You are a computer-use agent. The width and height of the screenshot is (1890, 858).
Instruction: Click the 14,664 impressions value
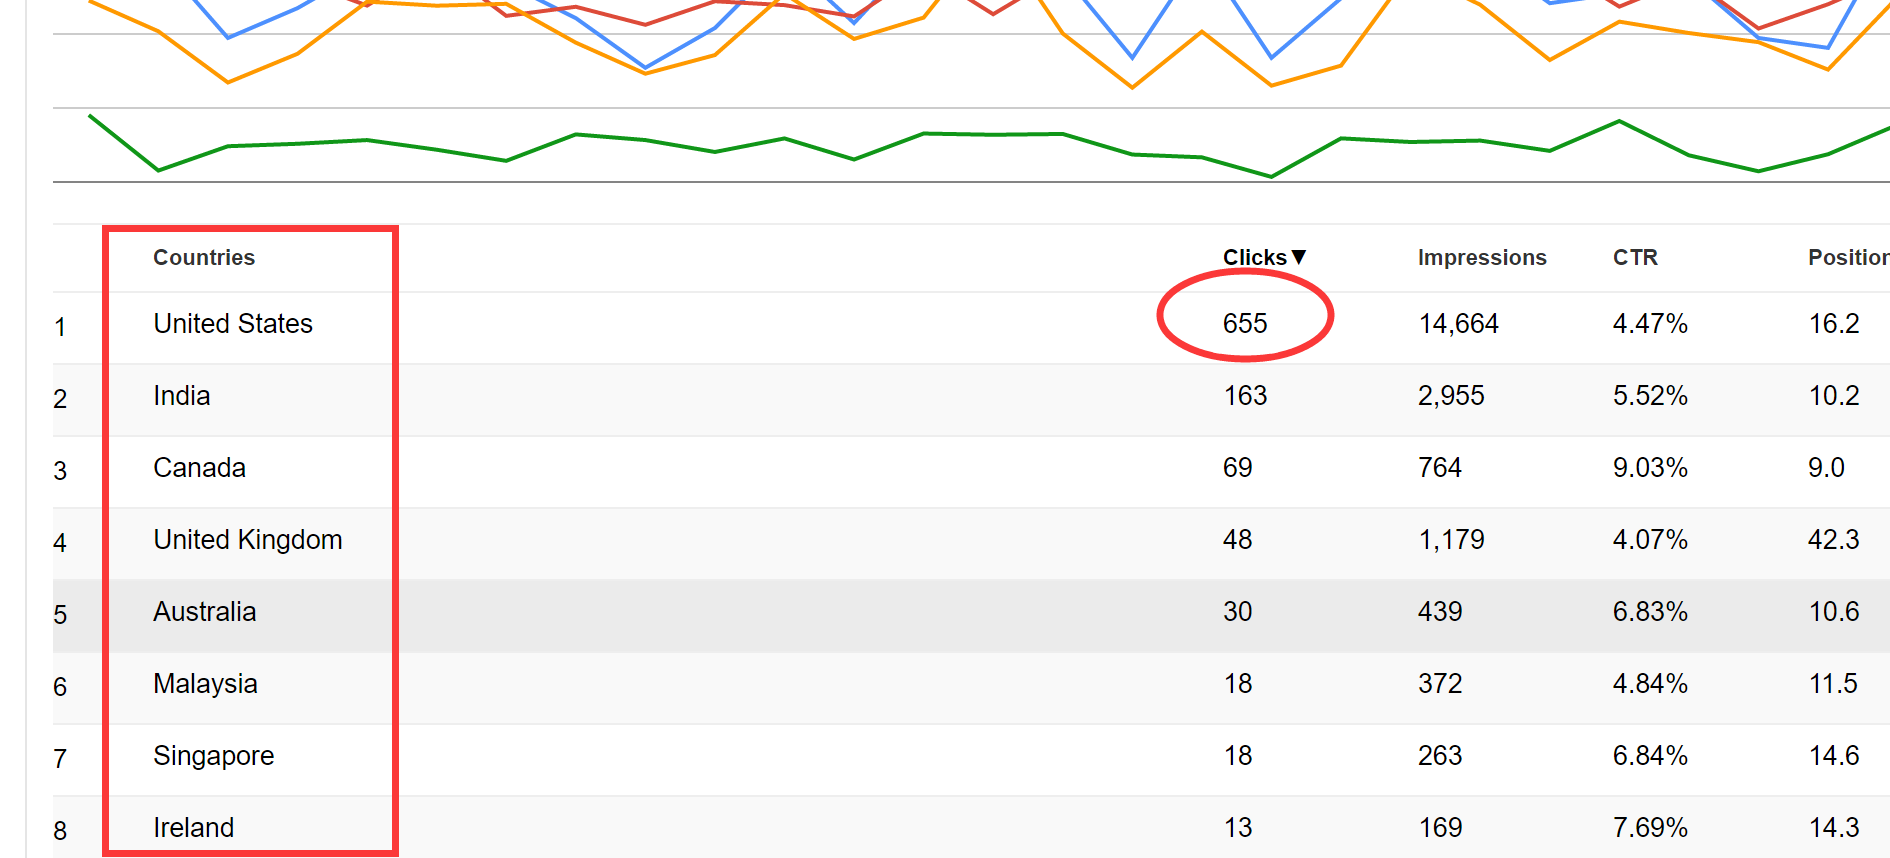tap(1459, 324)
